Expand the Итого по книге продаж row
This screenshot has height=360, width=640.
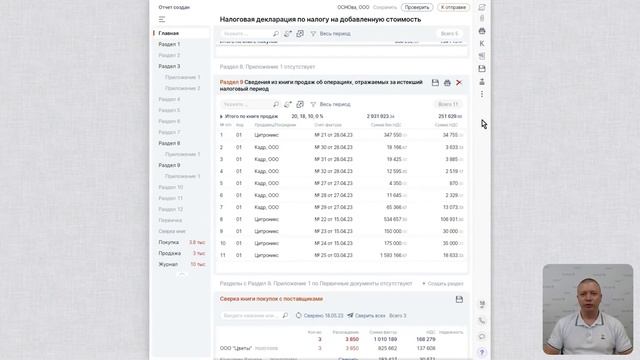[221, 117]
